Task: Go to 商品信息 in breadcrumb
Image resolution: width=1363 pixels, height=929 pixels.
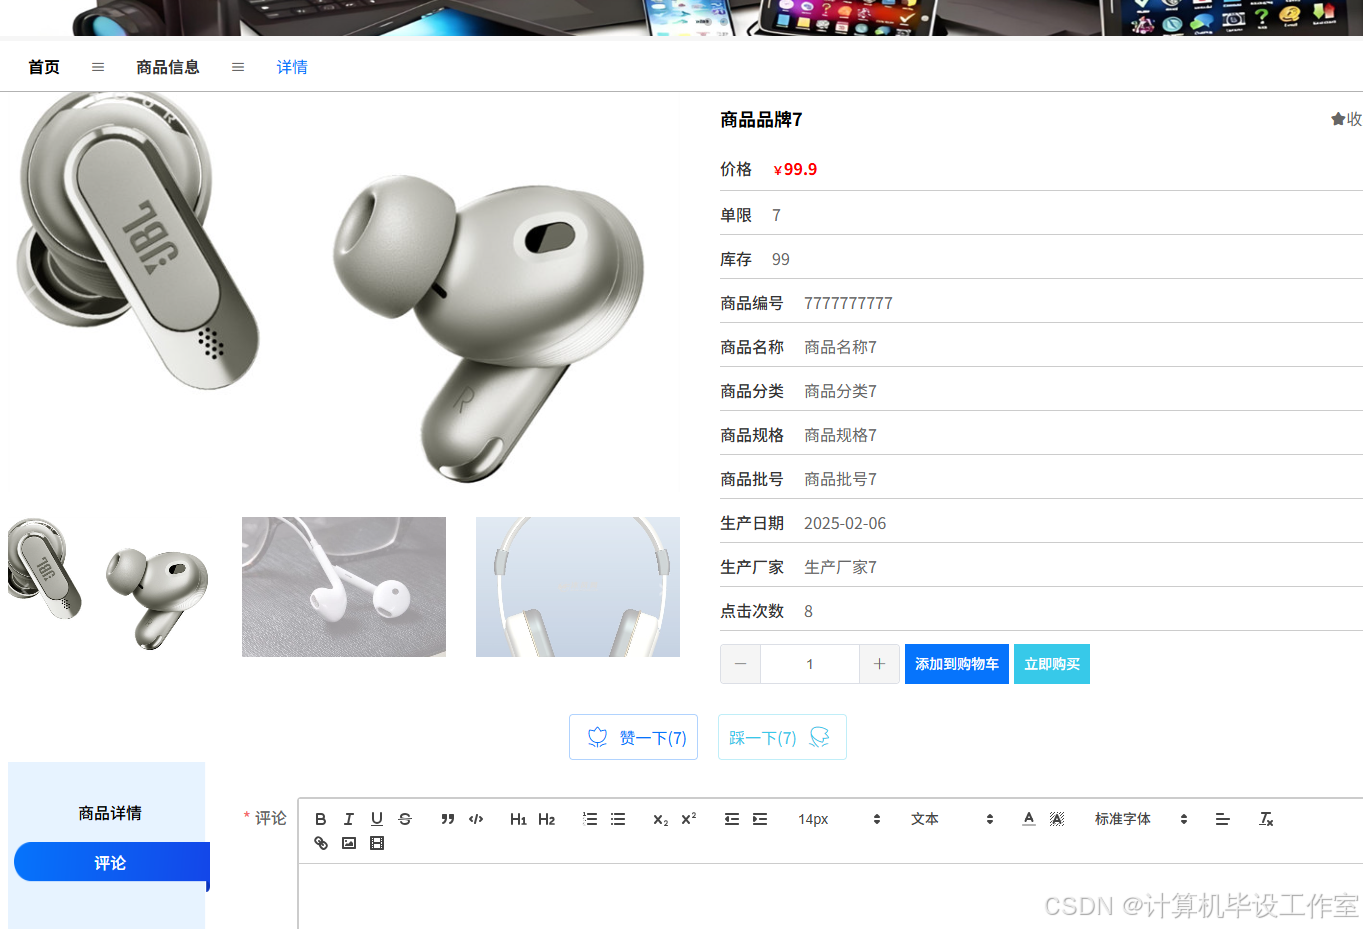Action: click(168, 67)
